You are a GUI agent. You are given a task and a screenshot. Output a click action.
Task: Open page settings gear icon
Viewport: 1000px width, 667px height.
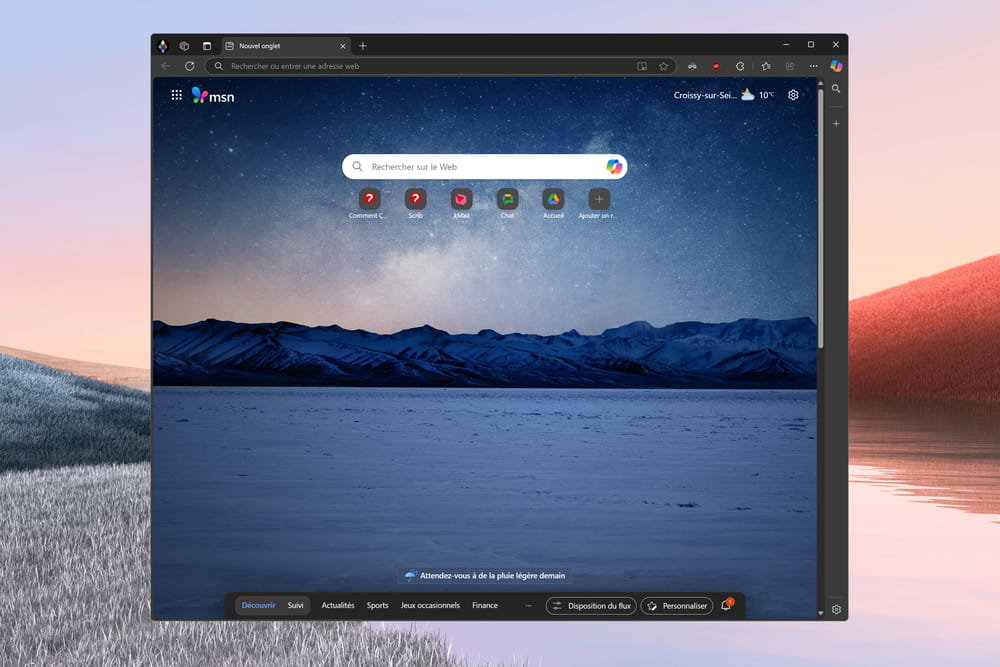pos(793,95)
